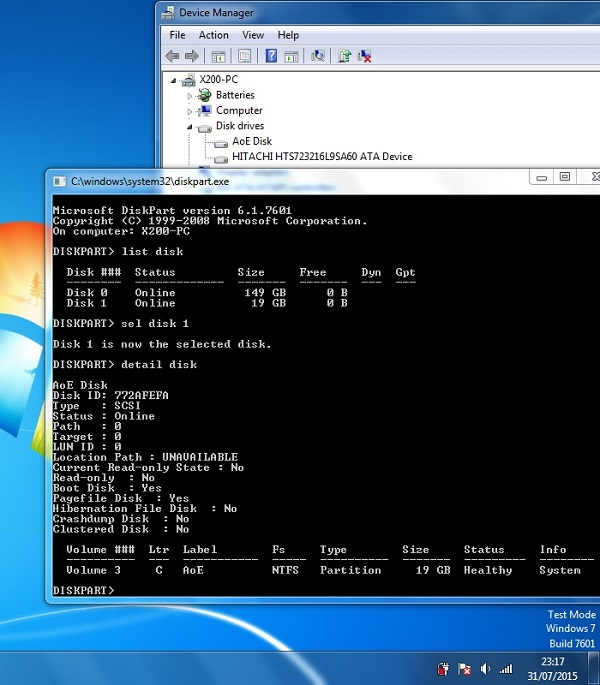Select HITACHI HTS723216L9SA60 ATA Device entry
This screenshot has width=600, height=685.
click(322, 156)
